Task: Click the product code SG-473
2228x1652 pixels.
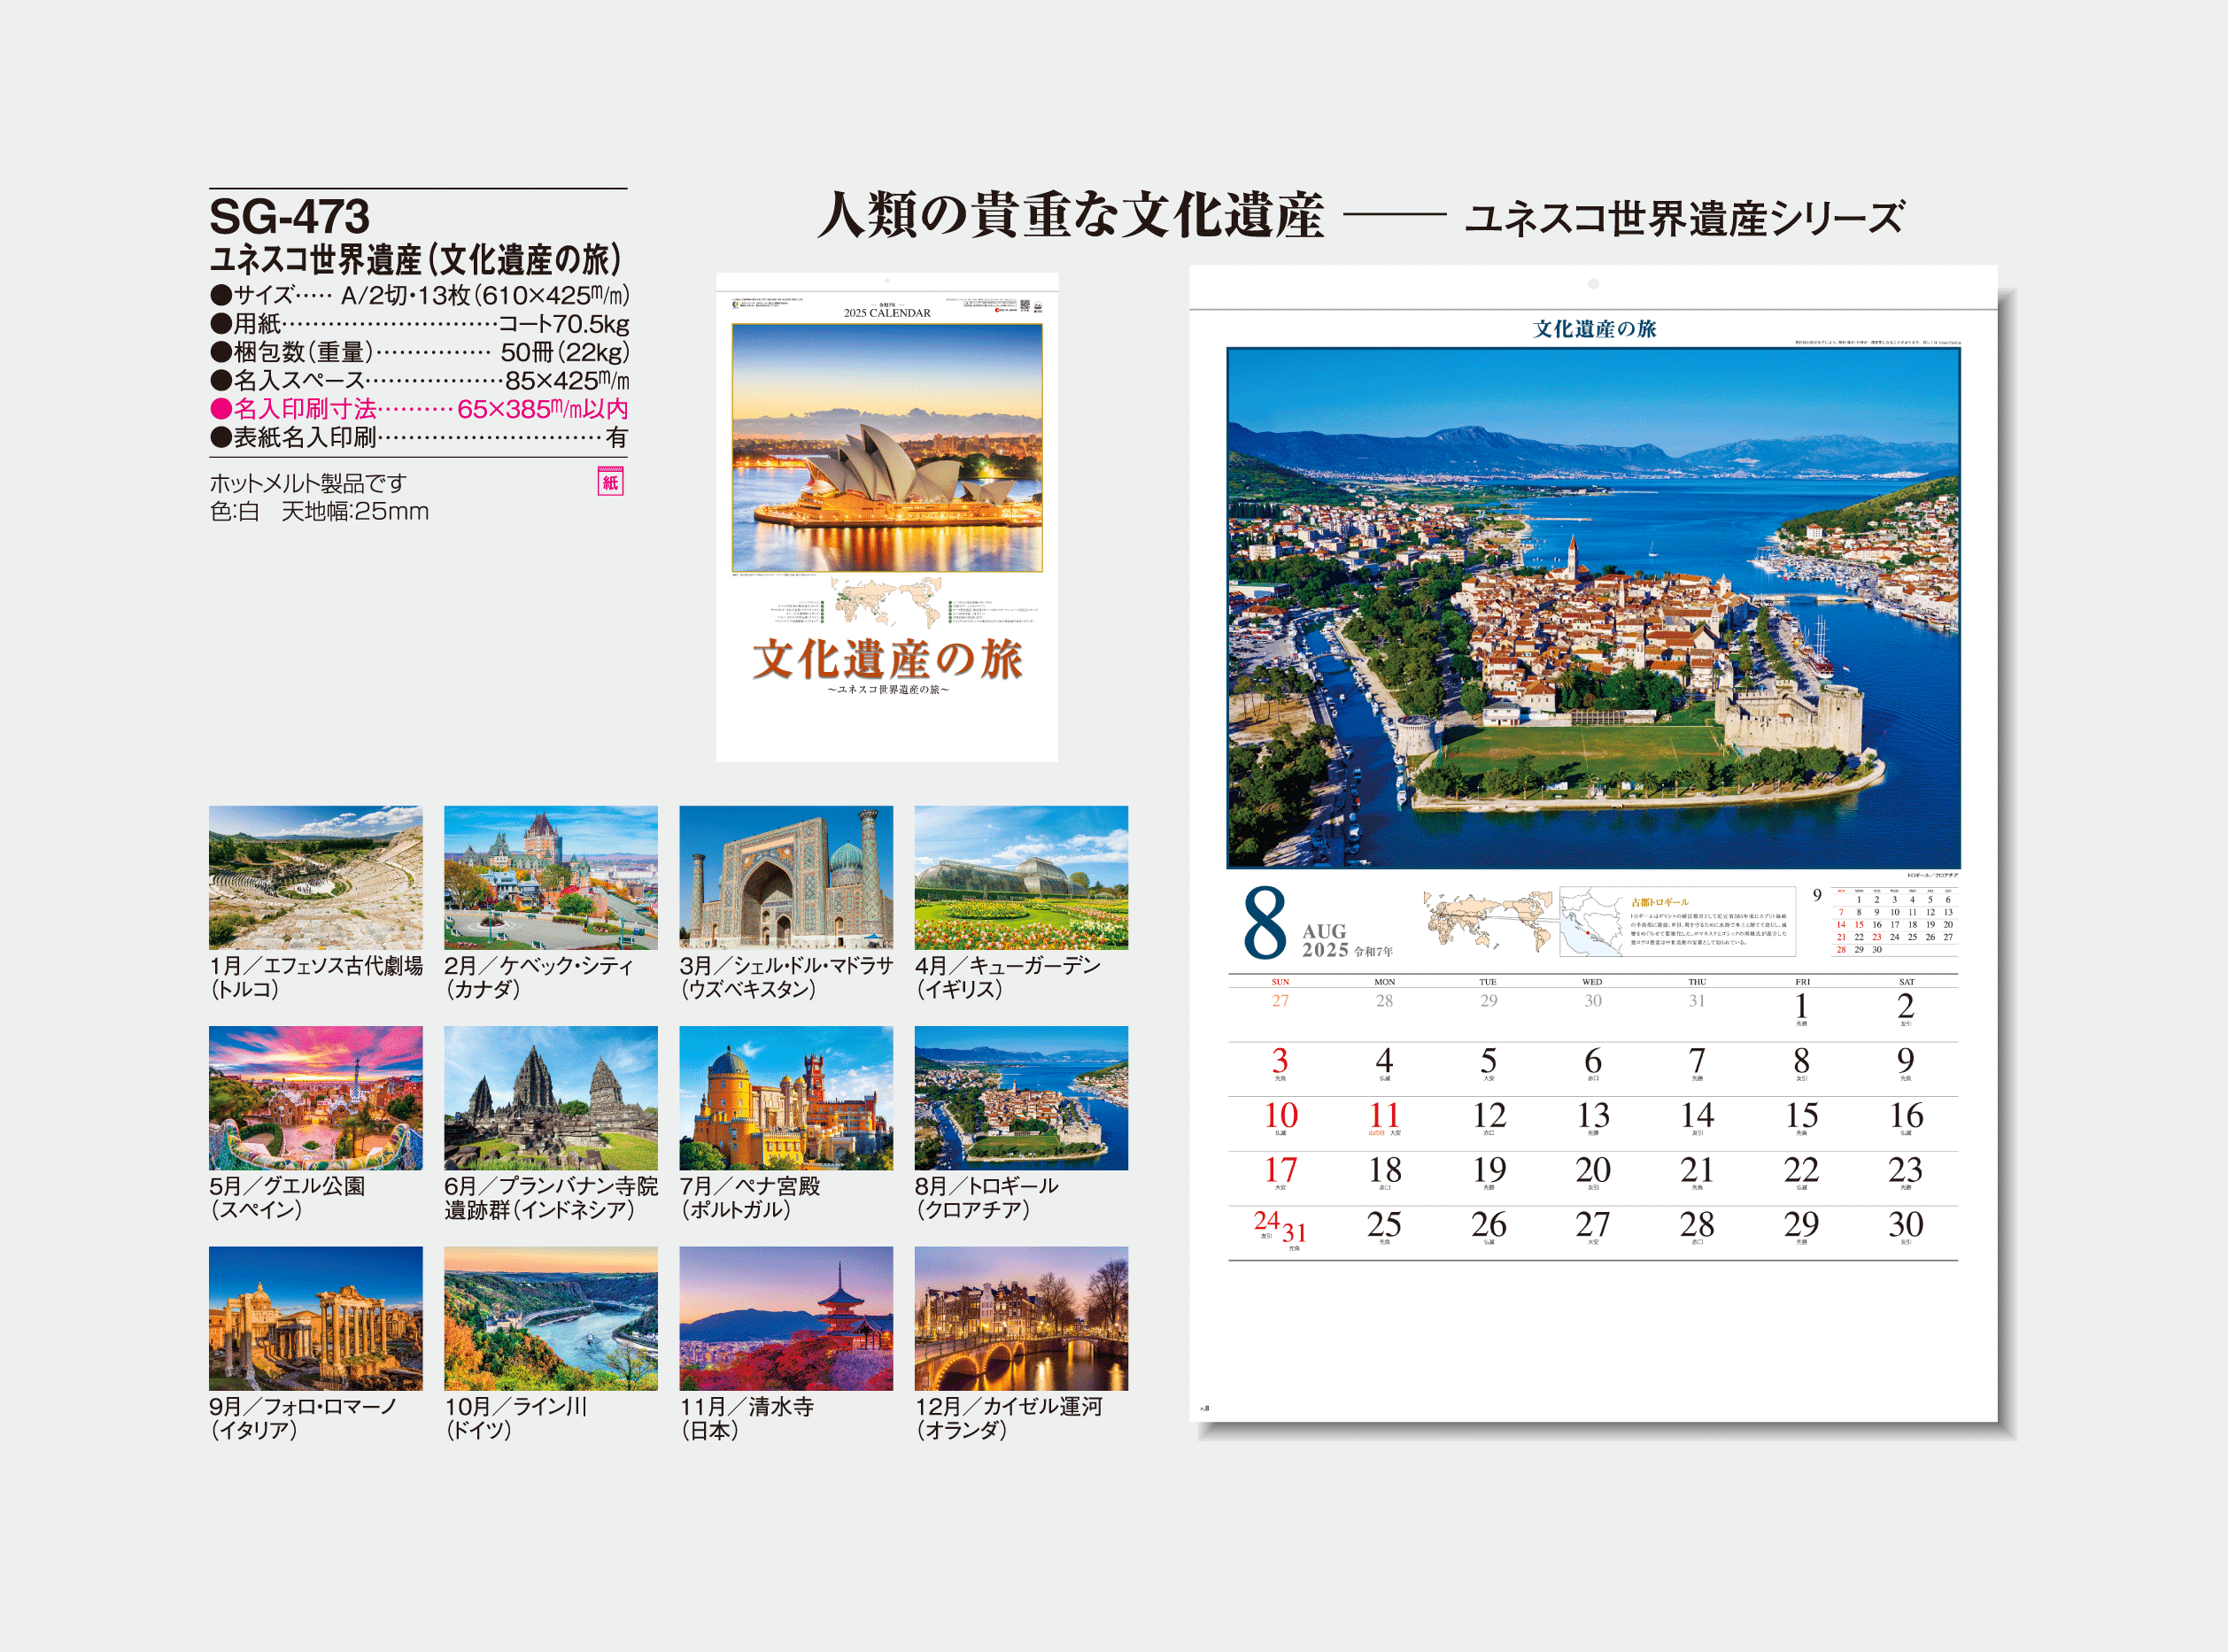Action: (x=290, y=216)
